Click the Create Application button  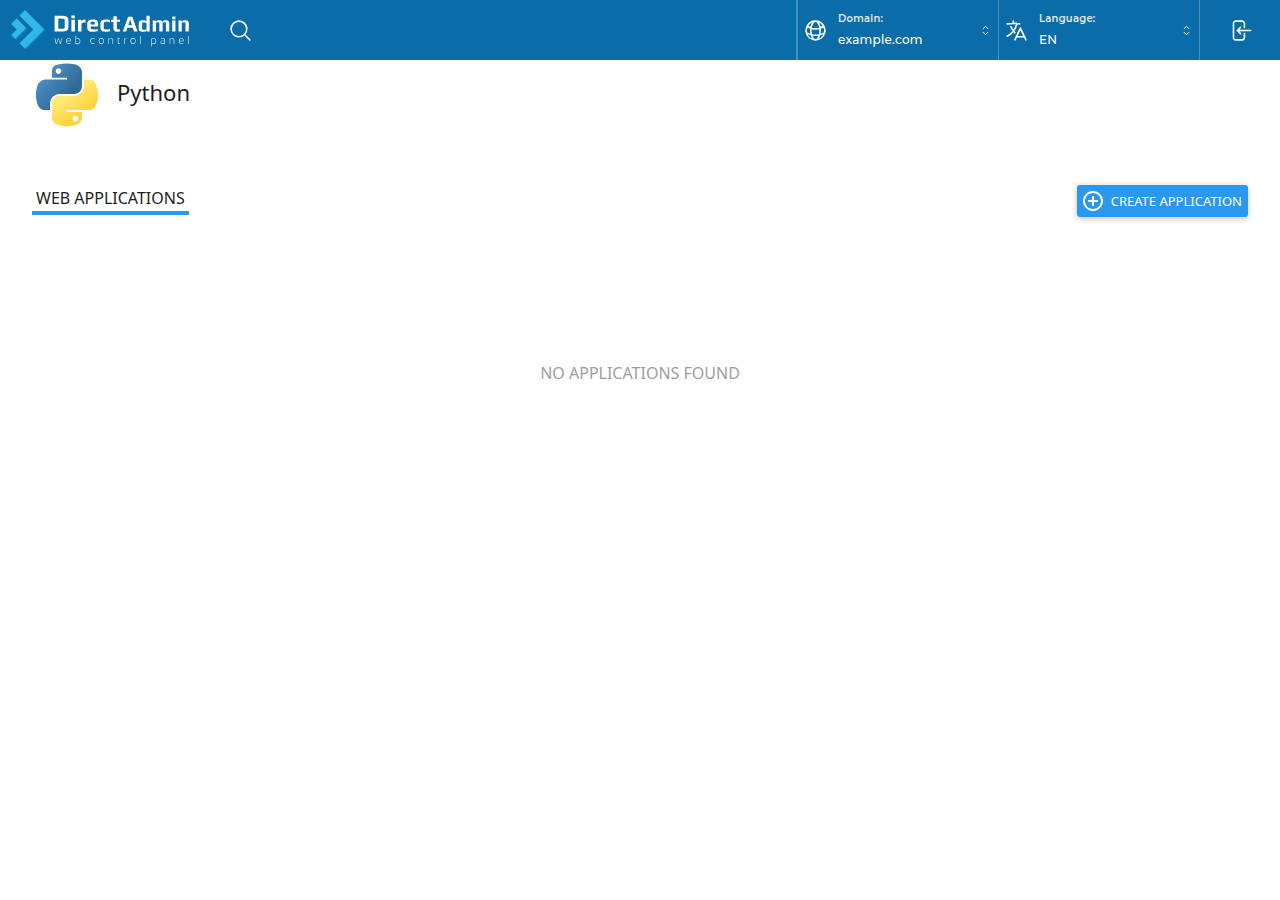[1162, 201]
